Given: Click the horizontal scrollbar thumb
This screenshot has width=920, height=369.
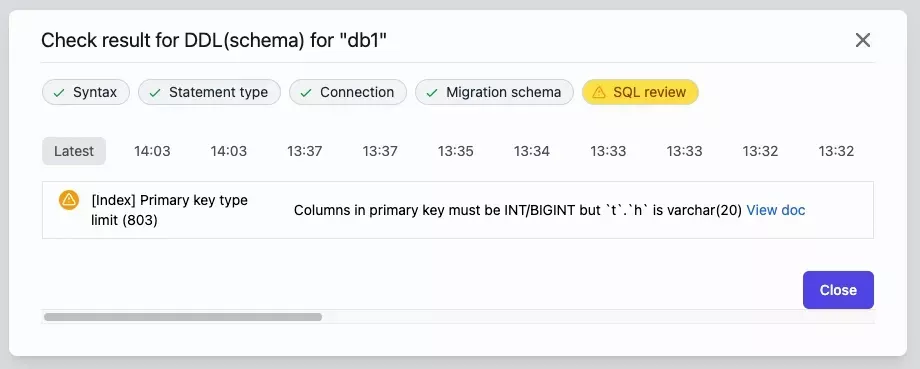Looking at the screenshot, I should click(183, 317).
